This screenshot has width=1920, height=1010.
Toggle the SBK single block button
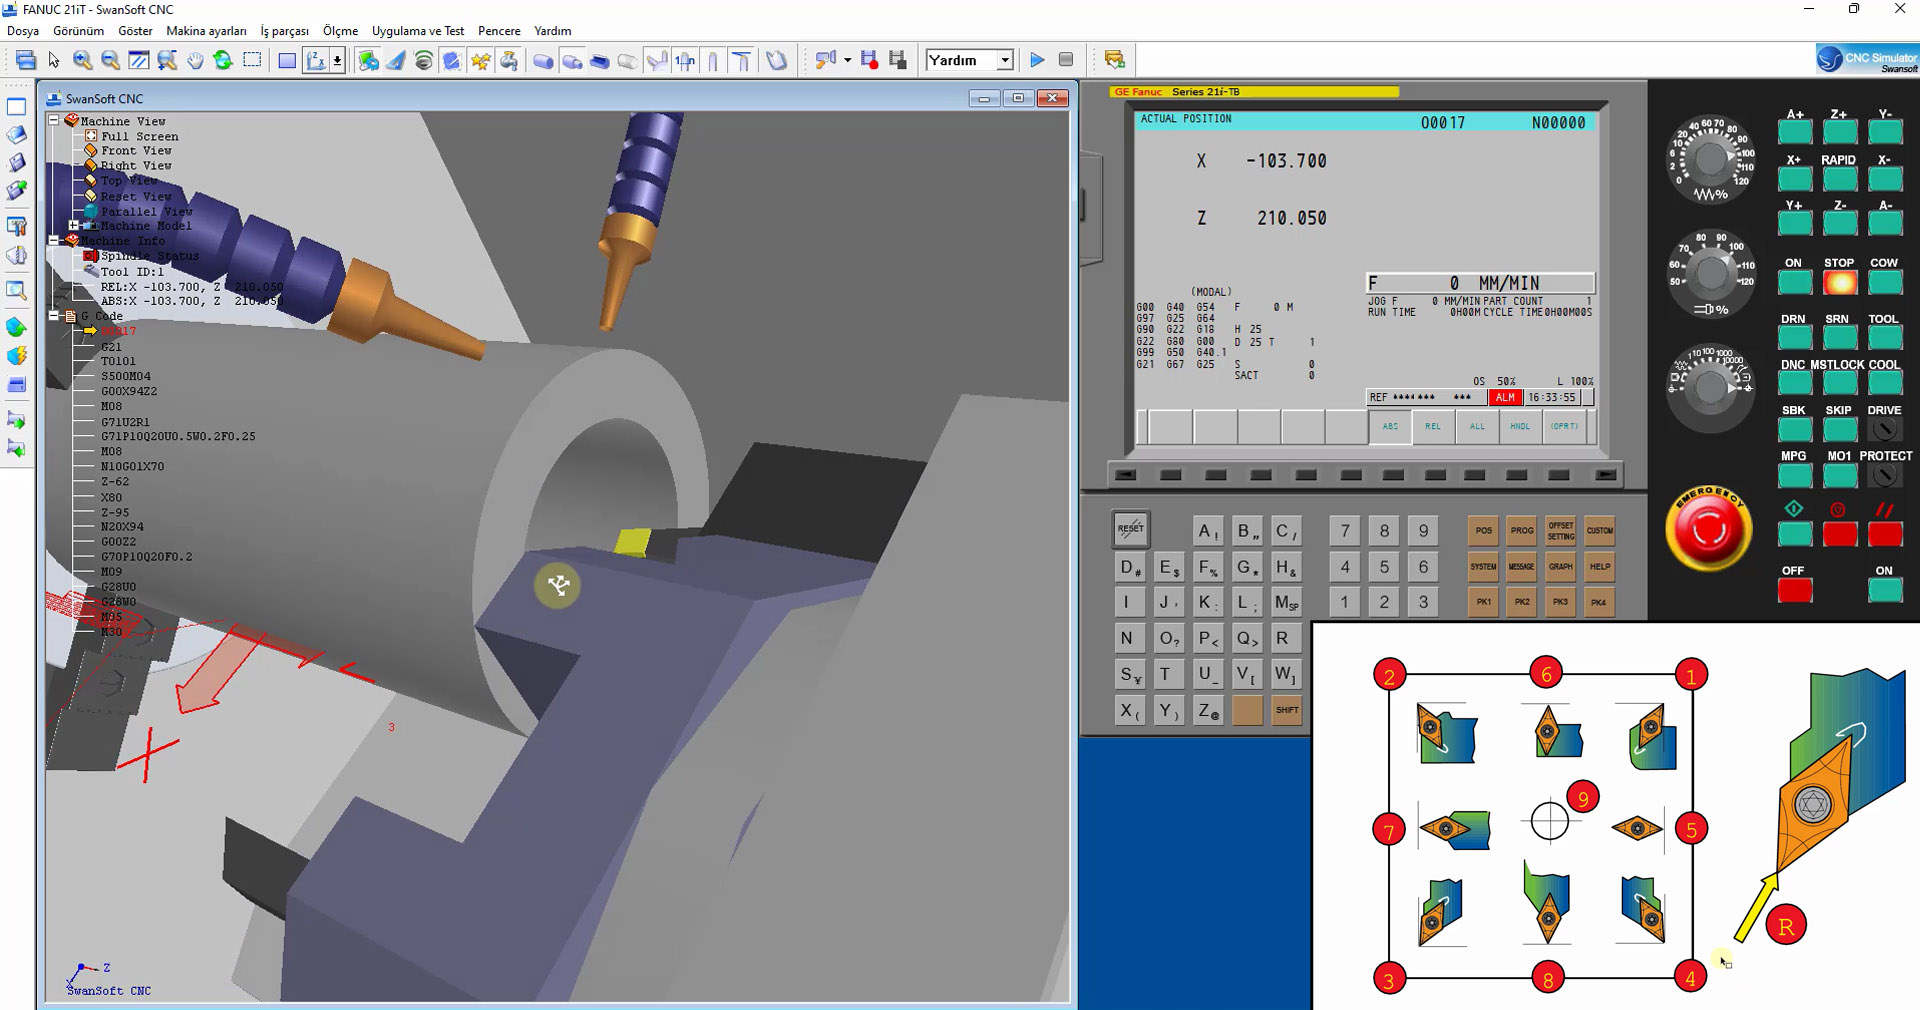(x=1794, y=429)
